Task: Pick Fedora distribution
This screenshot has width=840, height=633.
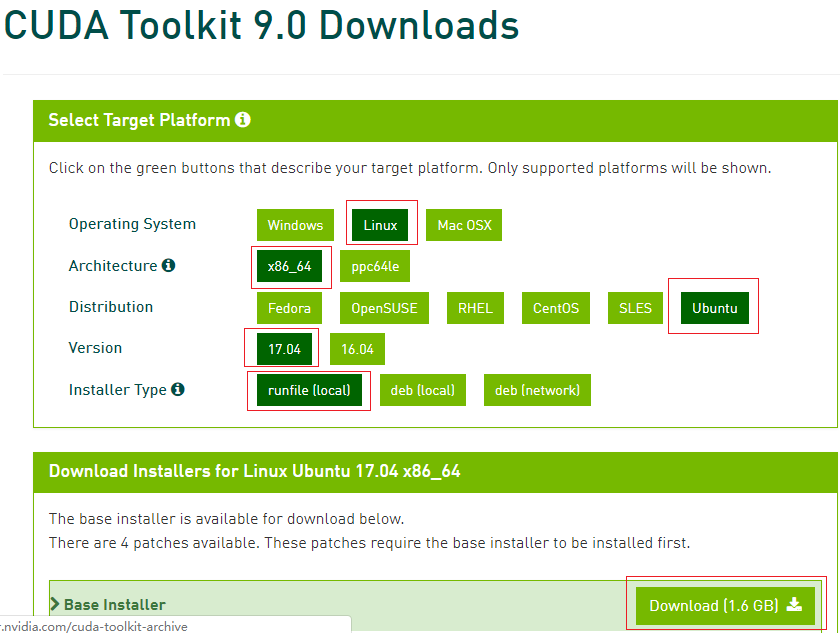Action: (x=289, y=308)
